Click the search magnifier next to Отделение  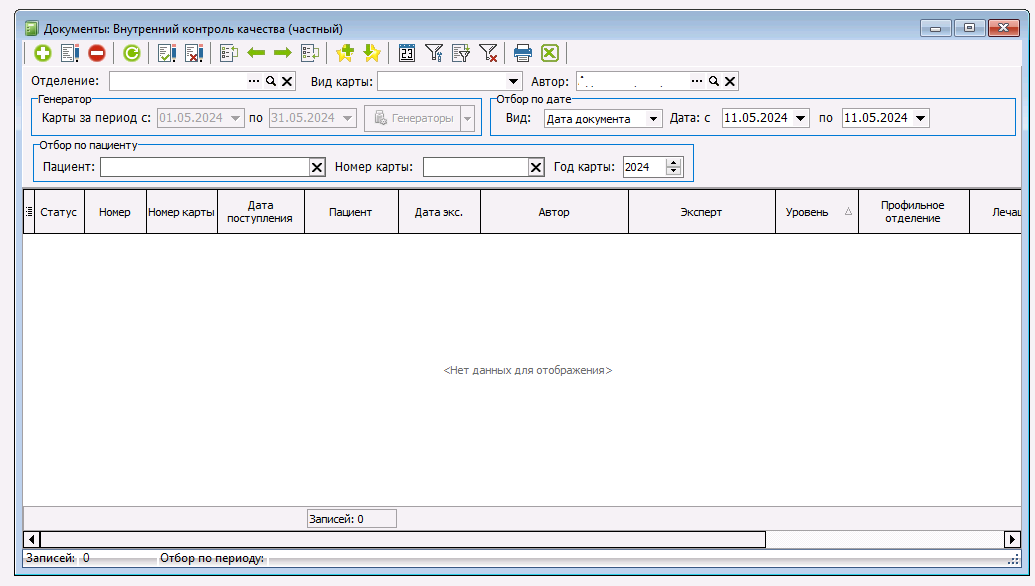270,82
